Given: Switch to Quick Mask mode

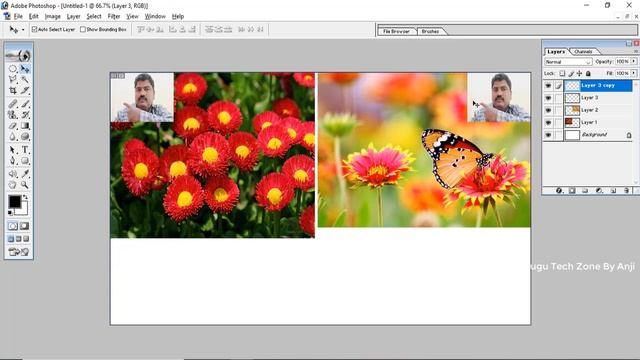Looking at the screenshot, I should (24, 226).
